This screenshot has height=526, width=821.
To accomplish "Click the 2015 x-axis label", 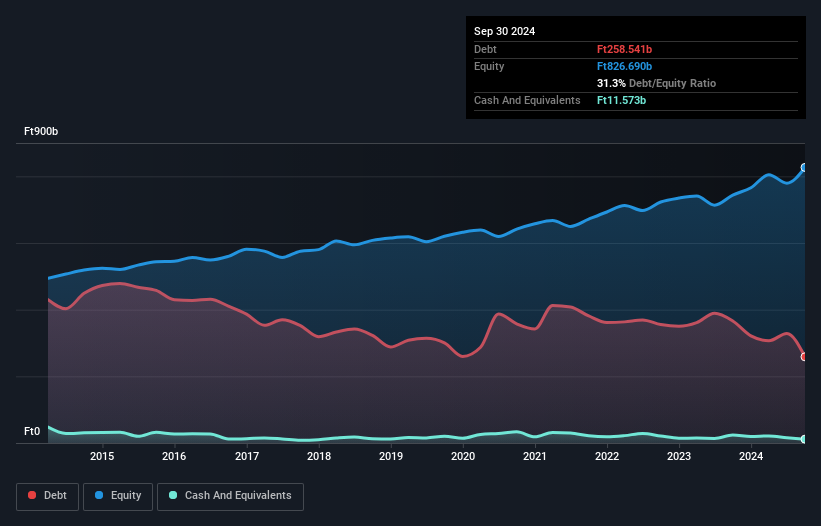I will tap(102, 456).
